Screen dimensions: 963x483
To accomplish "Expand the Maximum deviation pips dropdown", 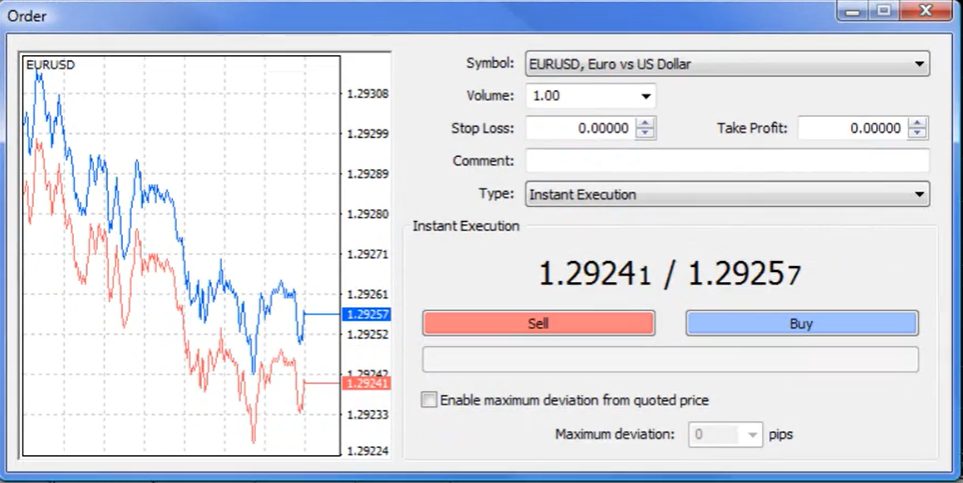I will point(753,435).
